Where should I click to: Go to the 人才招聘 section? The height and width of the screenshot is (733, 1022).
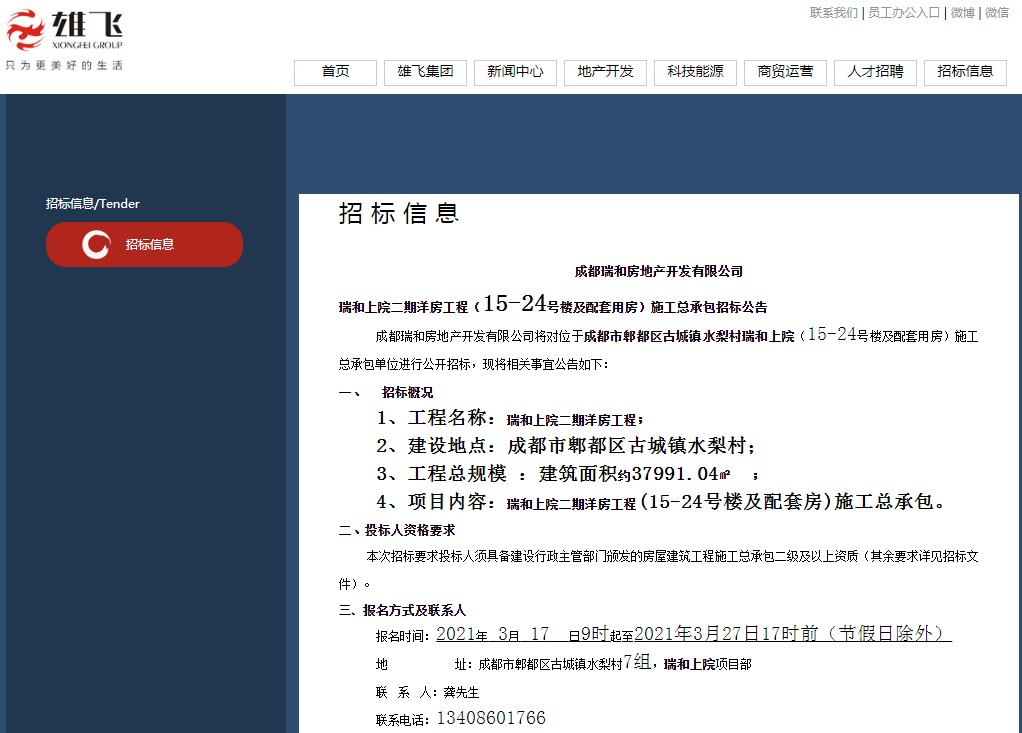click(874, 72)
